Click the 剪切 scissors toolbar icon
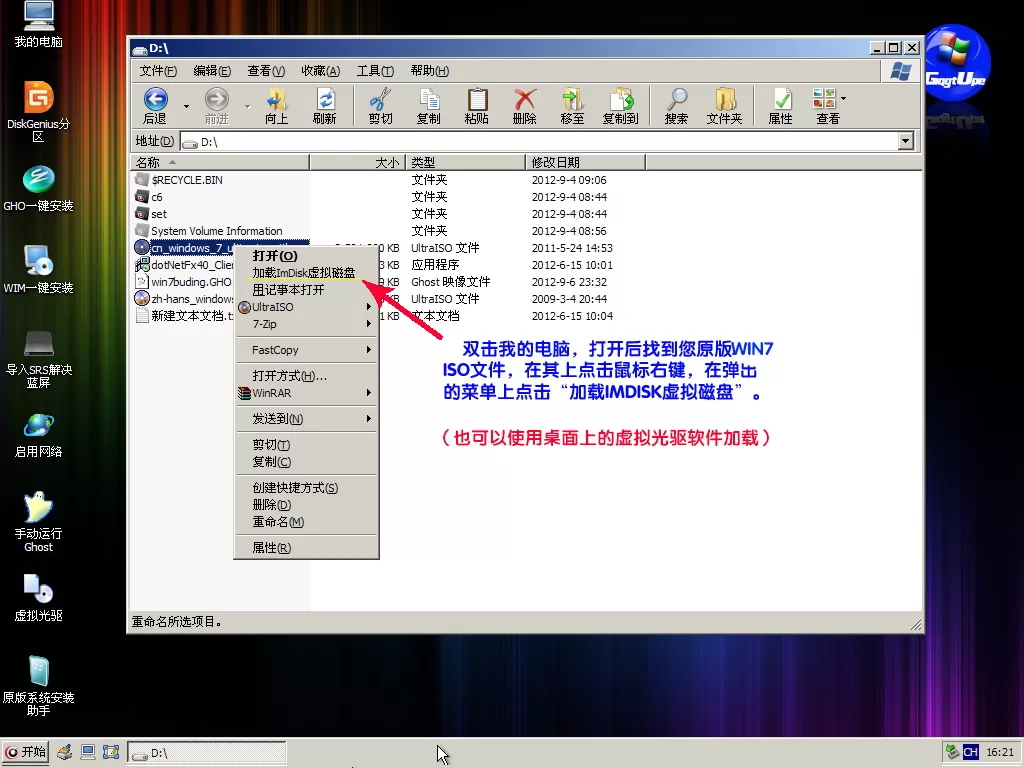The width and height of the screenshot is (1024, 768). (x=380, y=99)
